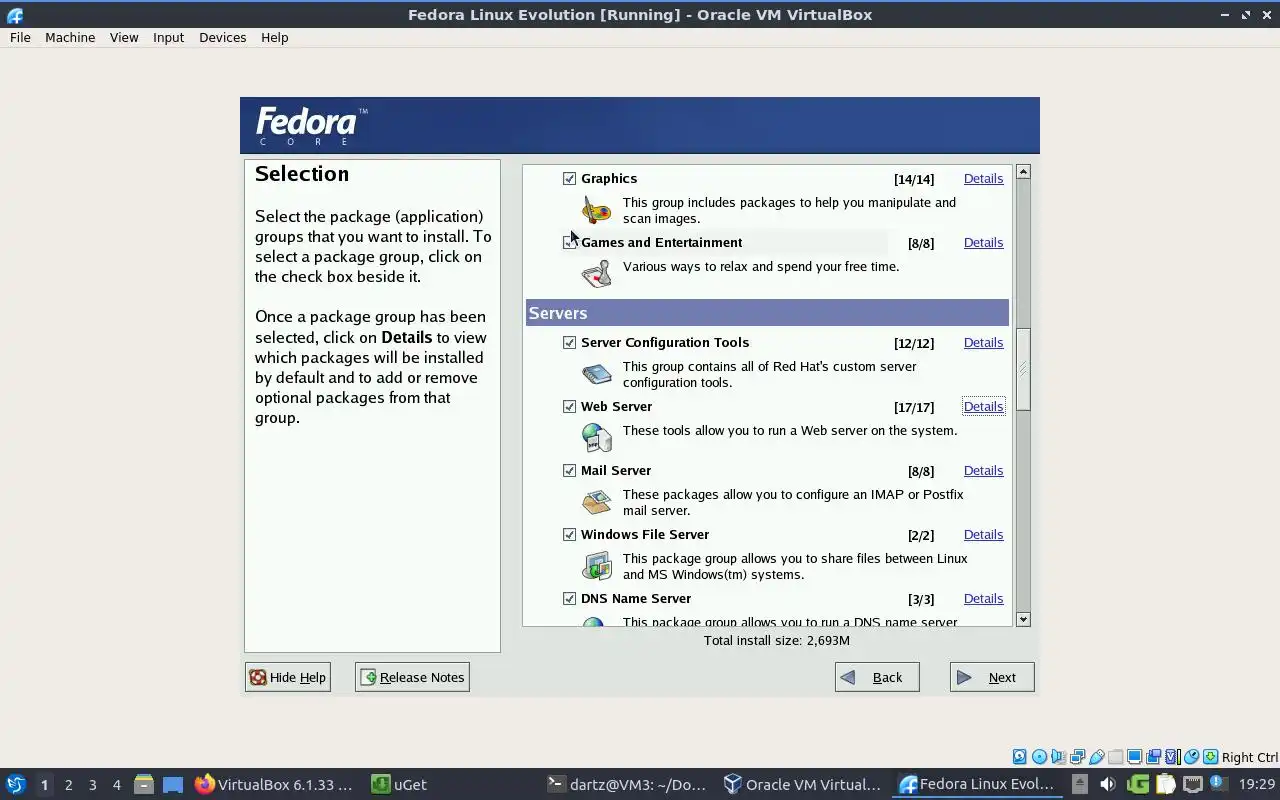Click the notifications tray icon
The image size is (1280, 800).
(1217, 783)
